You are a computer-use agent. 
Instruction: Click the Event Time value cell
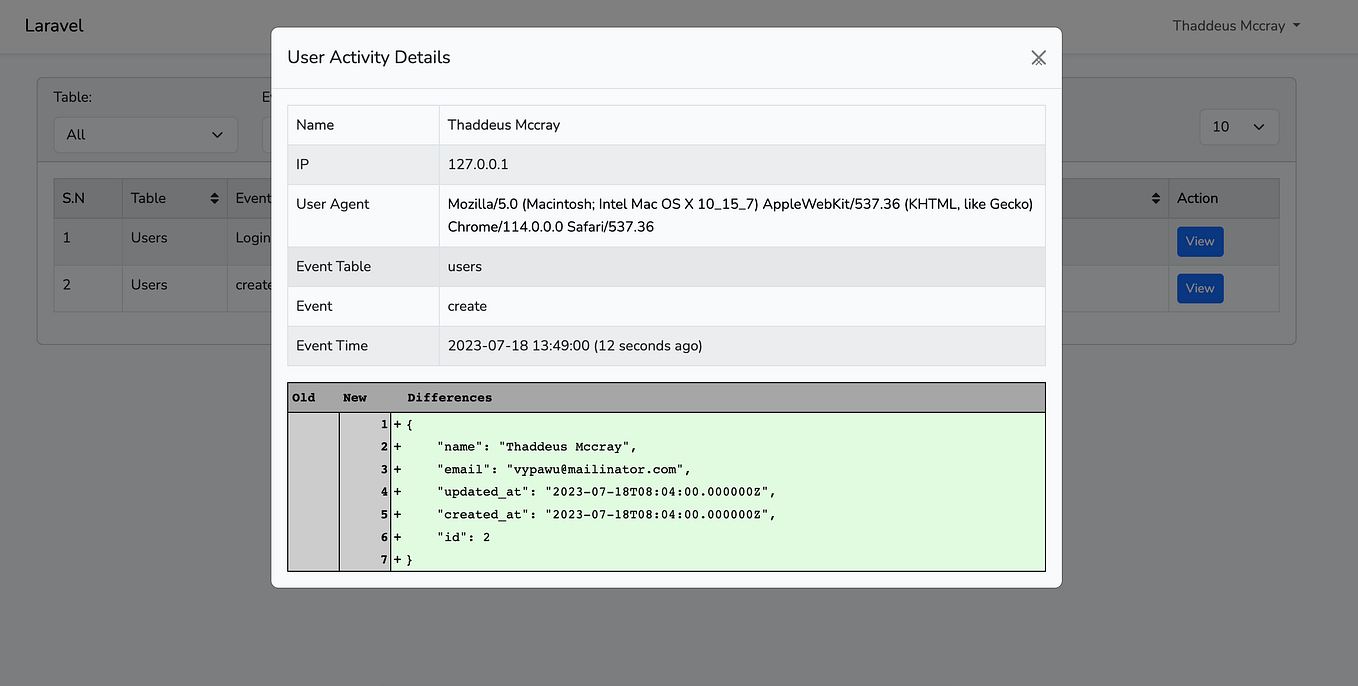tap(742, 346)
